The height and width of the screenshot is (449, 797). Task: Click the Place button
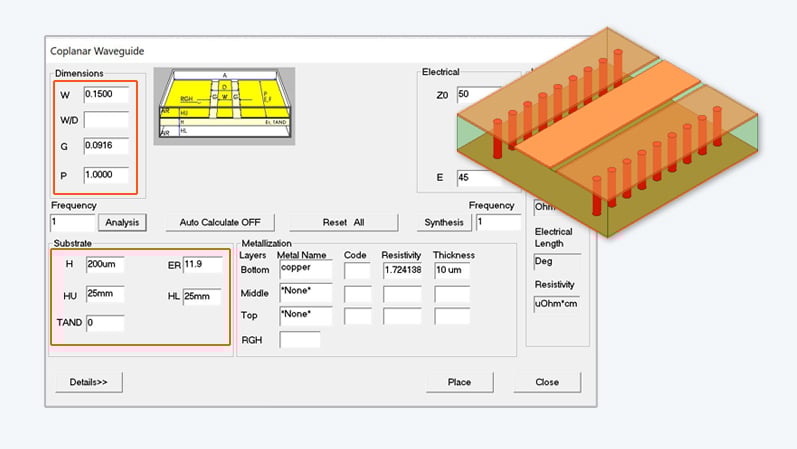459,382
